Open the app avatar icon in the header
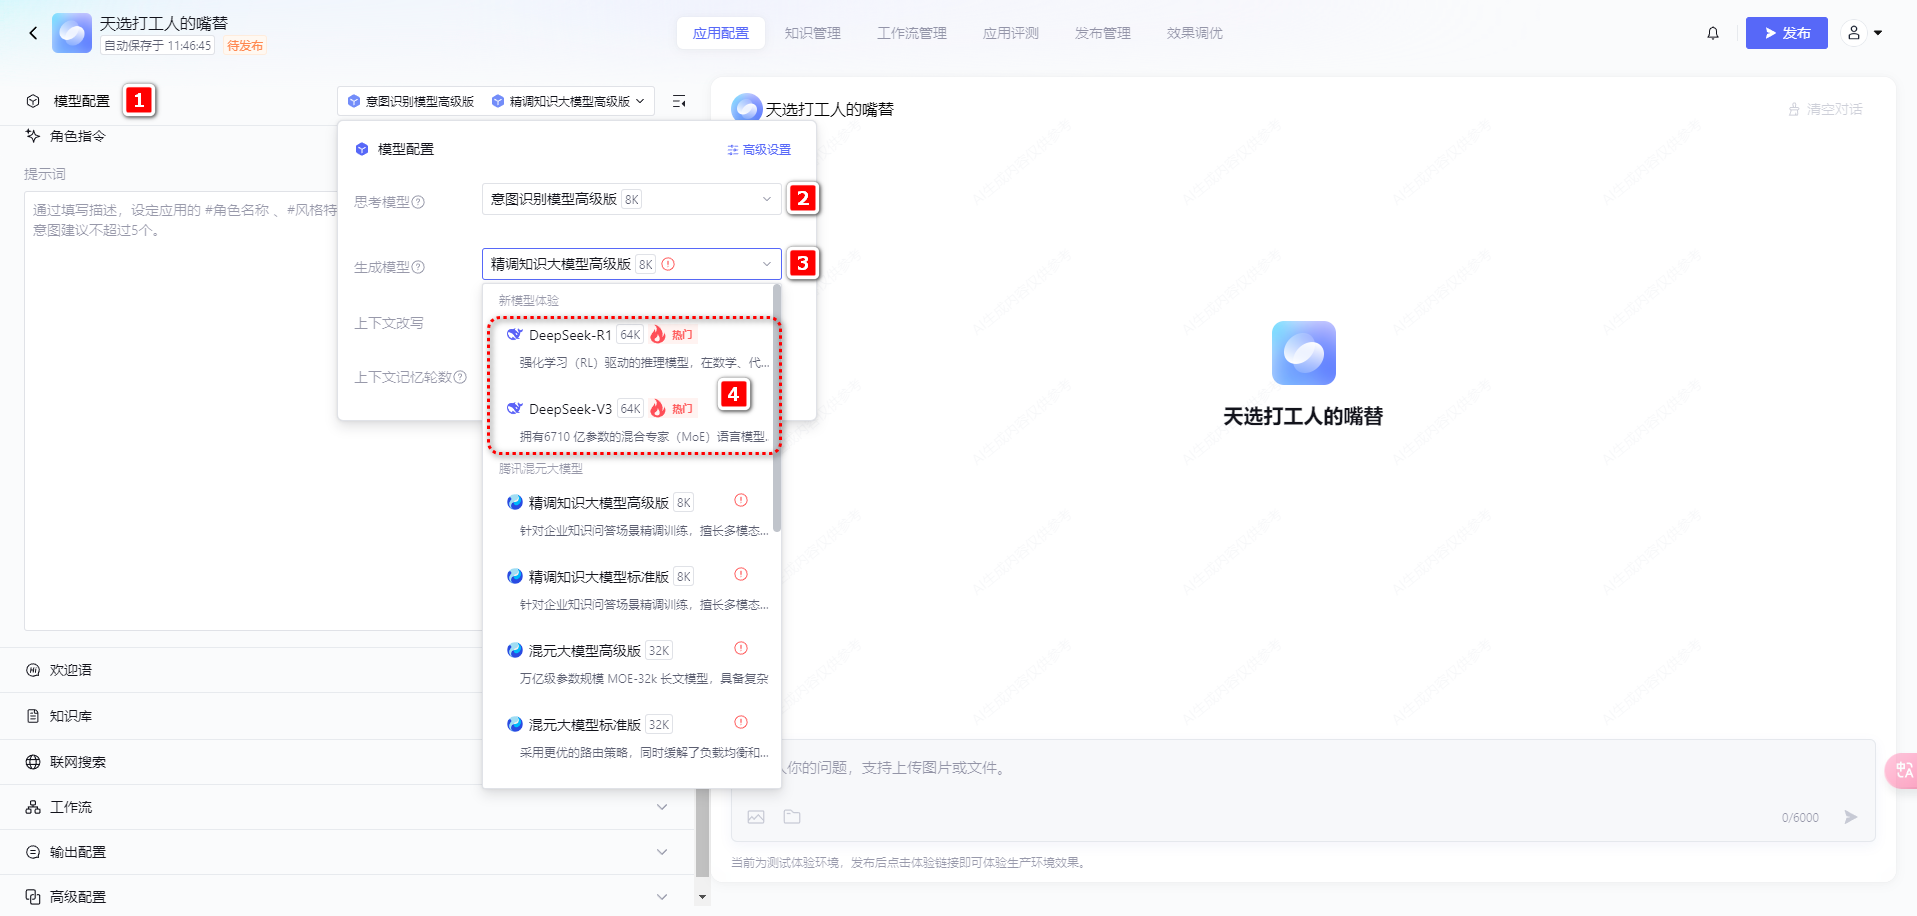The image size is (1917, 916). tap(71, 33)
